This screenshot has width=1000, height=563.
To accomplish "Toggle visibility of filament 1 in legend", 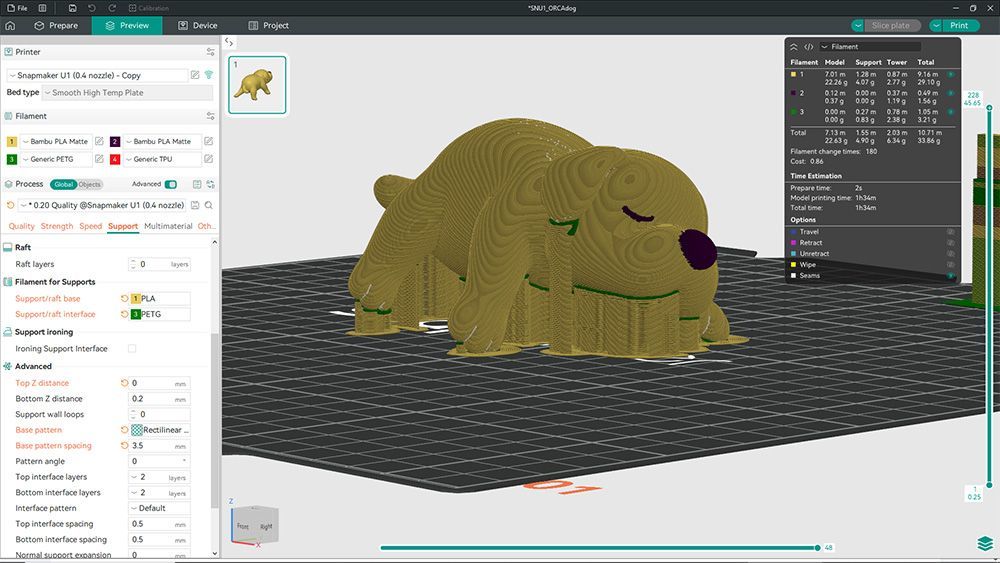I will point(950,75).
